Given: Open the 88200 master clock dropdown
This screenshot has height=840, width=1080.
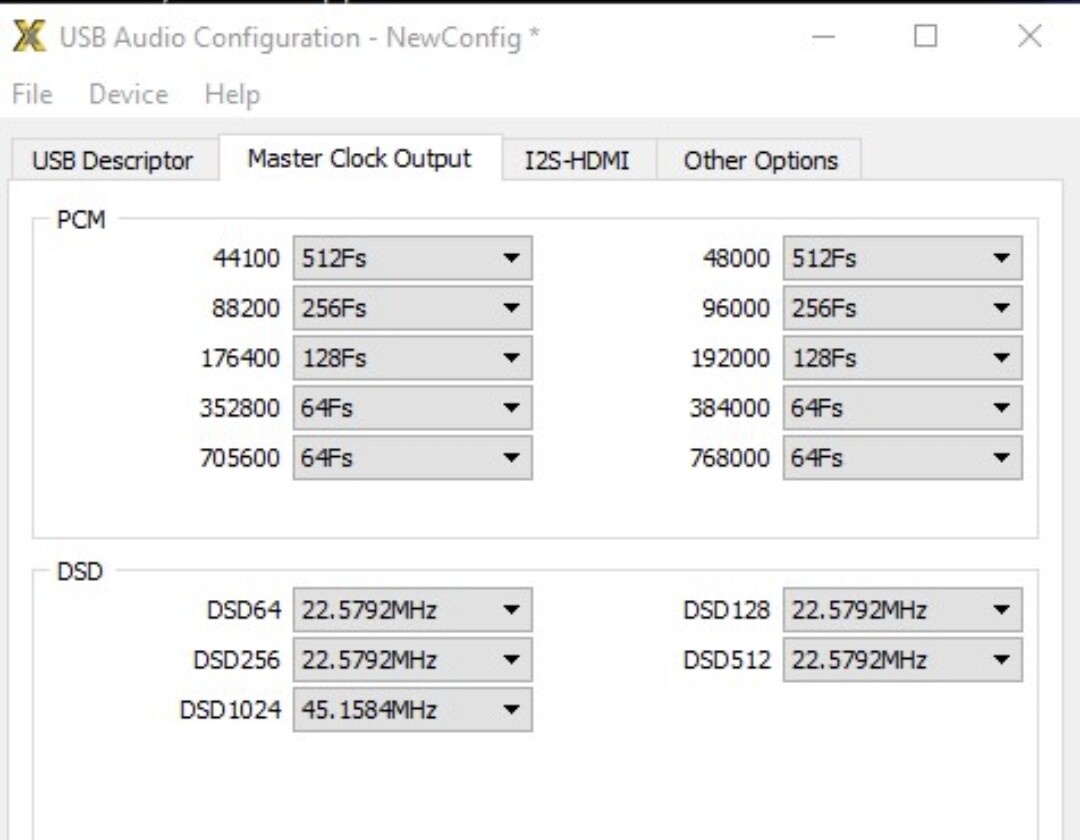Looking at the screenshot, I should (x=412, y=308).
